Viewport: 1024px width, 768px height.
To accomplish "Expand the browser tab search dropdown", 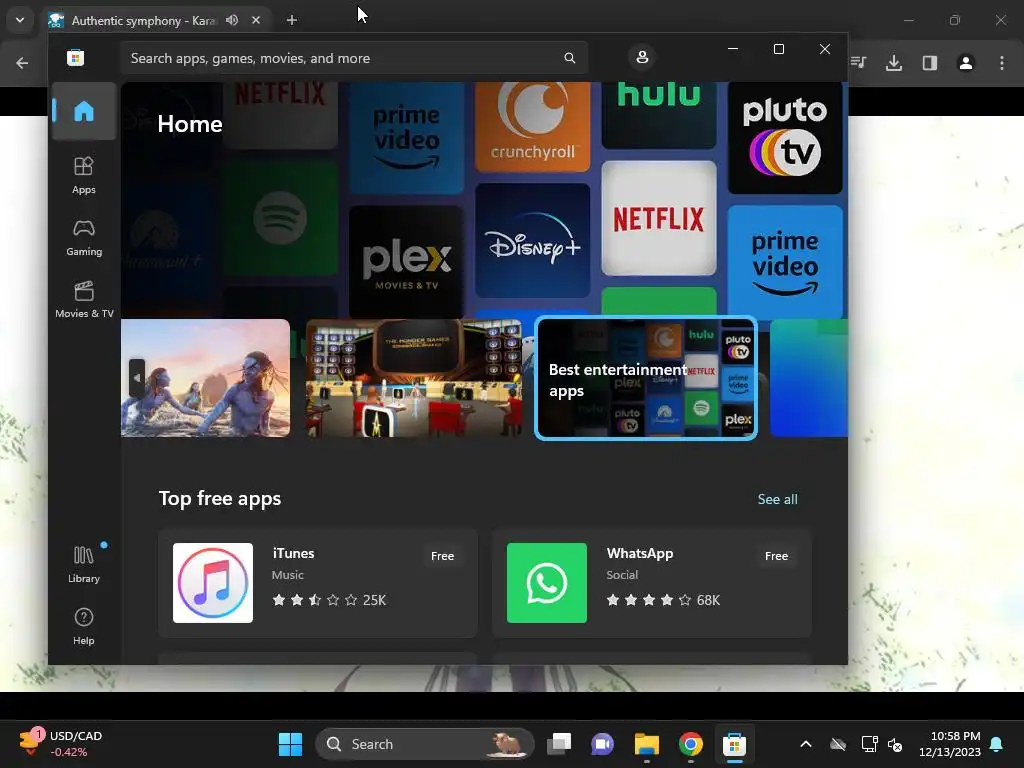I will (x=20, y=20).
